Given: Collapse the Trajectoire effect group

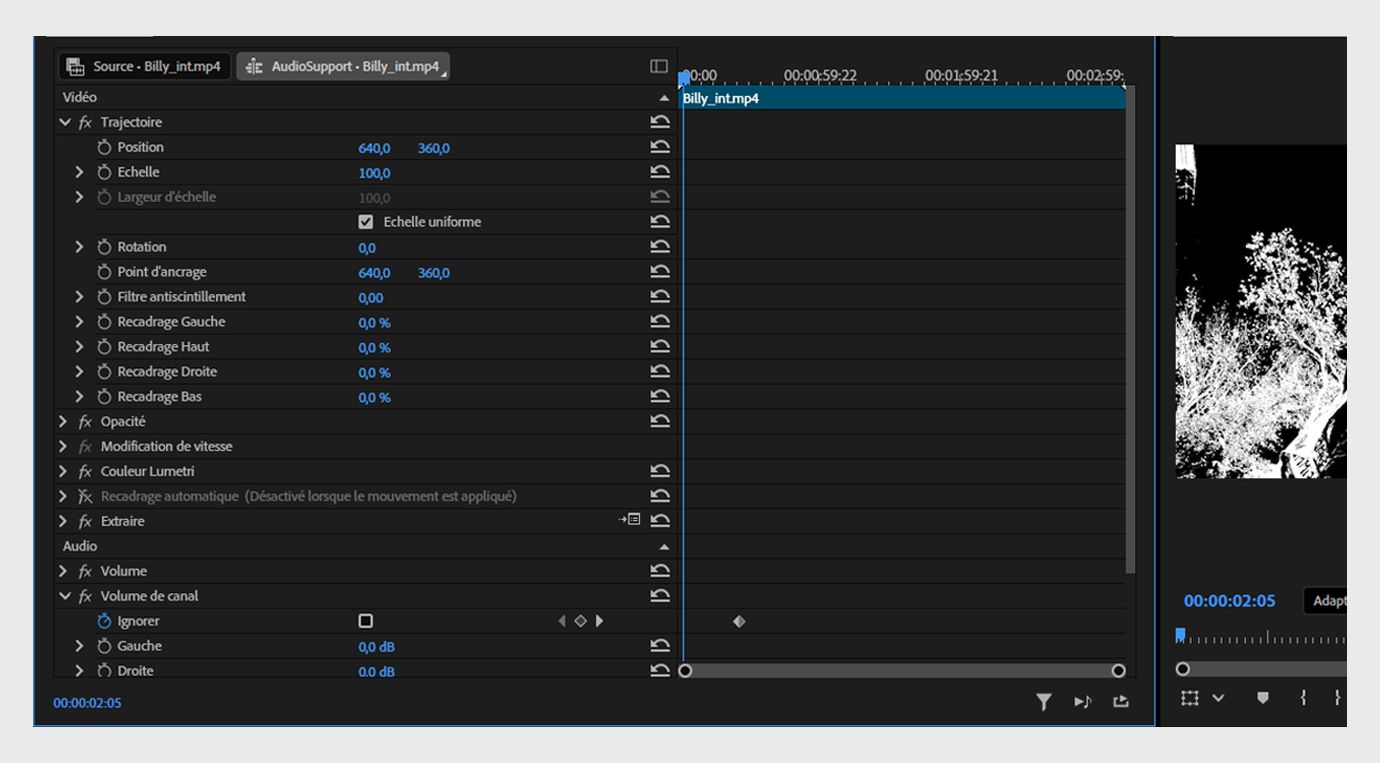Looking at the screenshot, I should coord(65,122).
